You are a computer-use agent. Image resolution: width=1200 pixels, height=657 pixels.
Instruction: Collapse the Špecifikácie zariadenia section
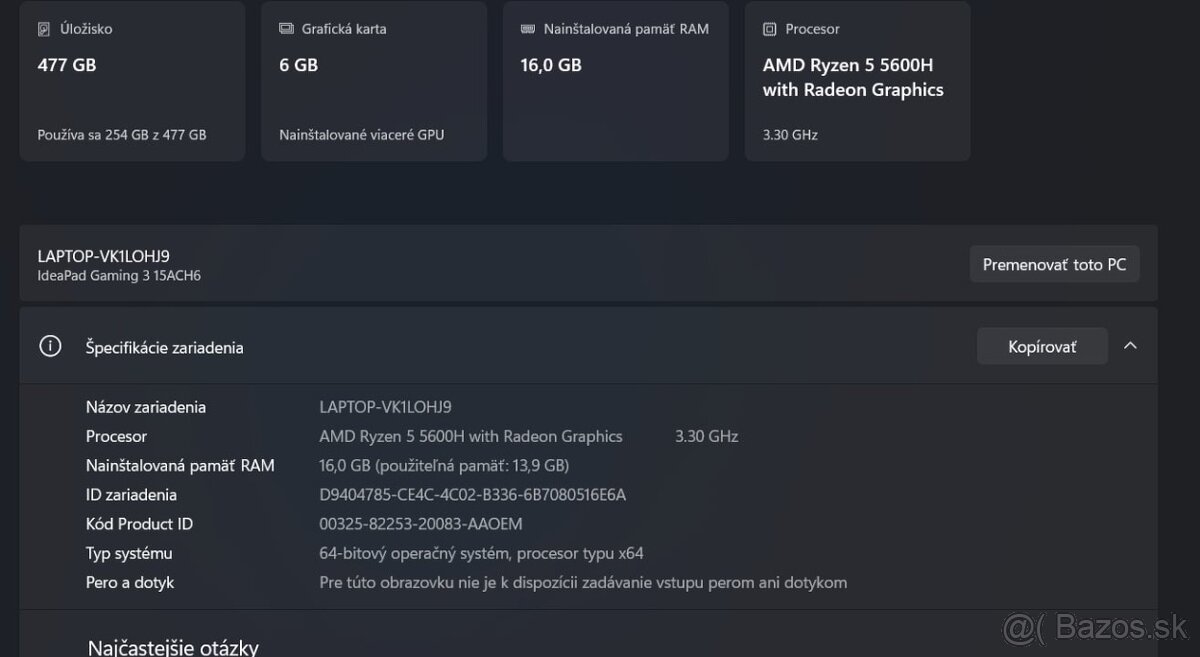point(1130,345)
